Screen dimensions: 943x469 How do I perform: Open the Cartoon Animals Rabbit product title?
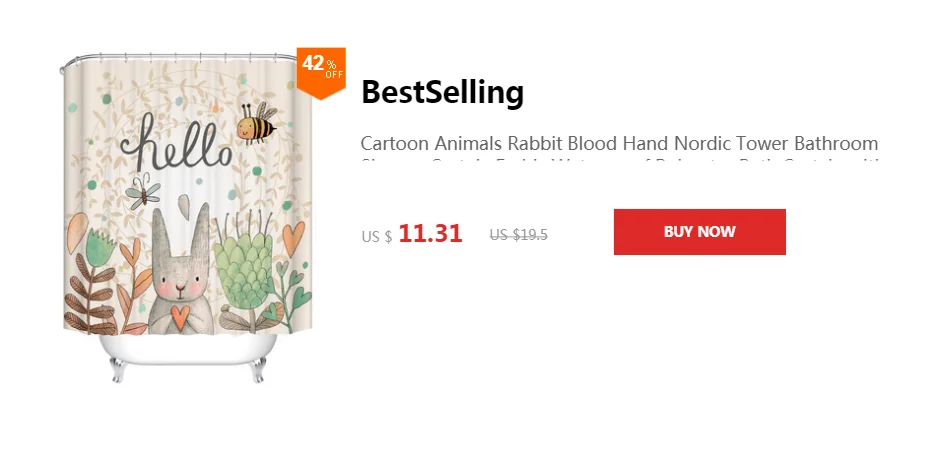point(619,143)
